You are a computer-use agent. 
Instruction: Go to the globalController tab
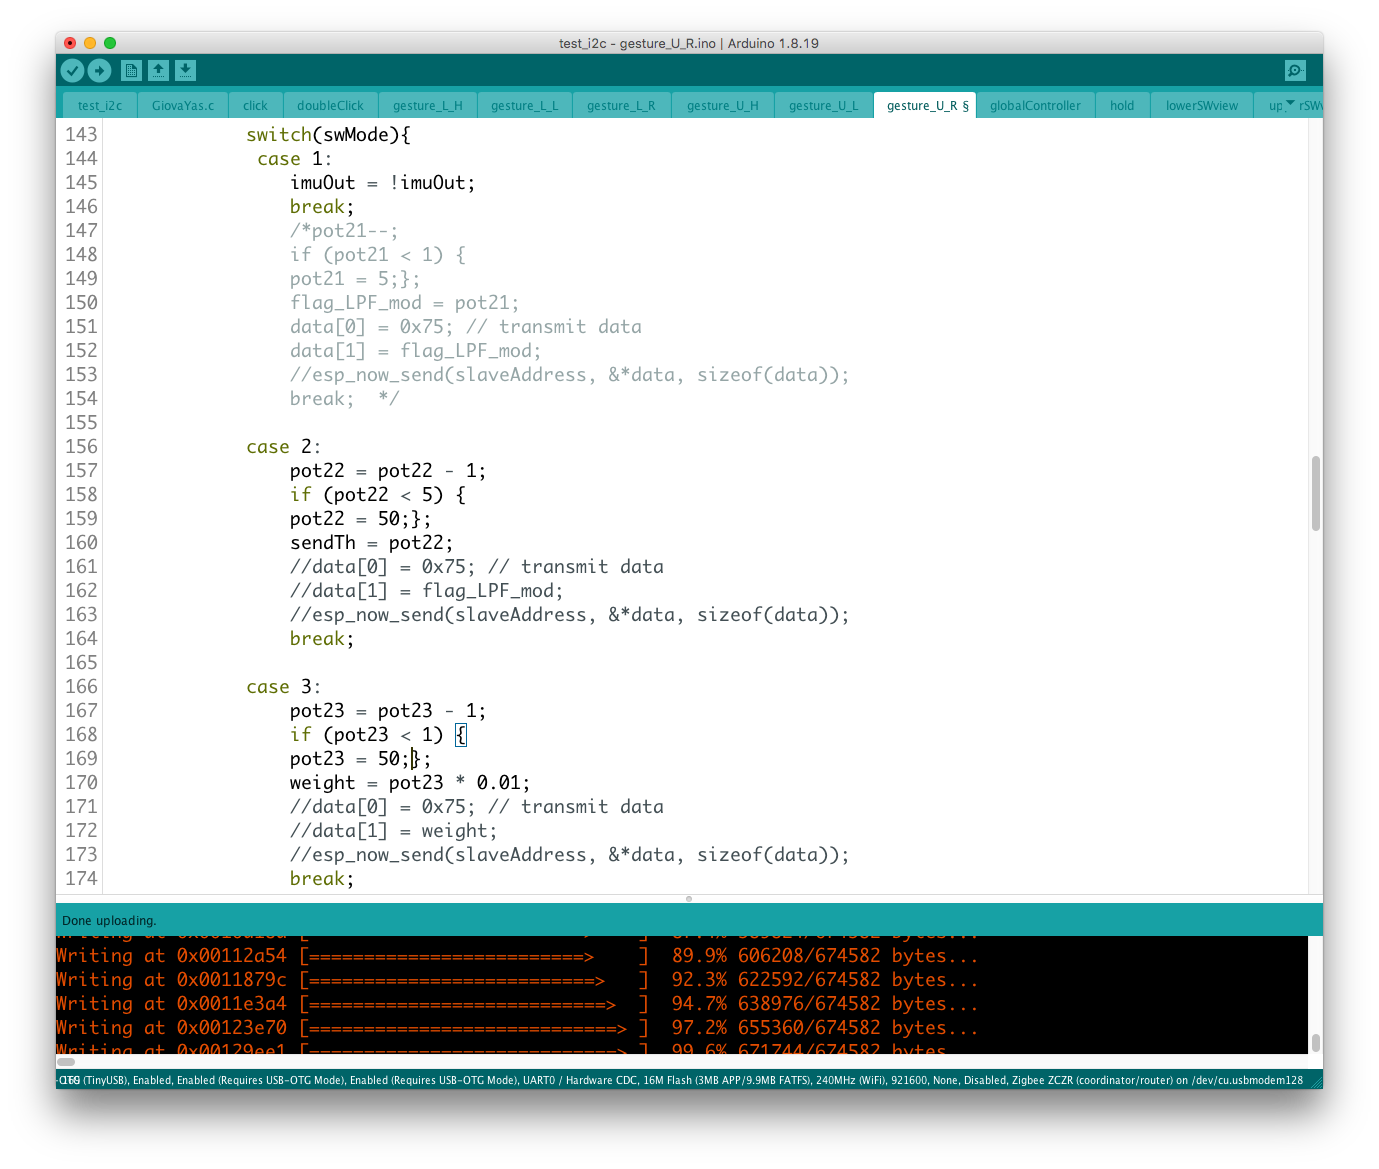click(1035, 106)
